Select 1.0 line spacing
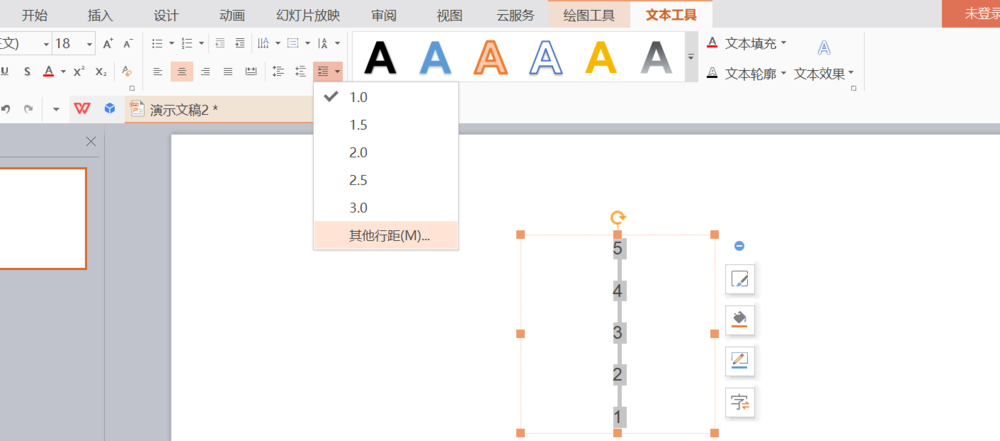 [x=386, y=97]
